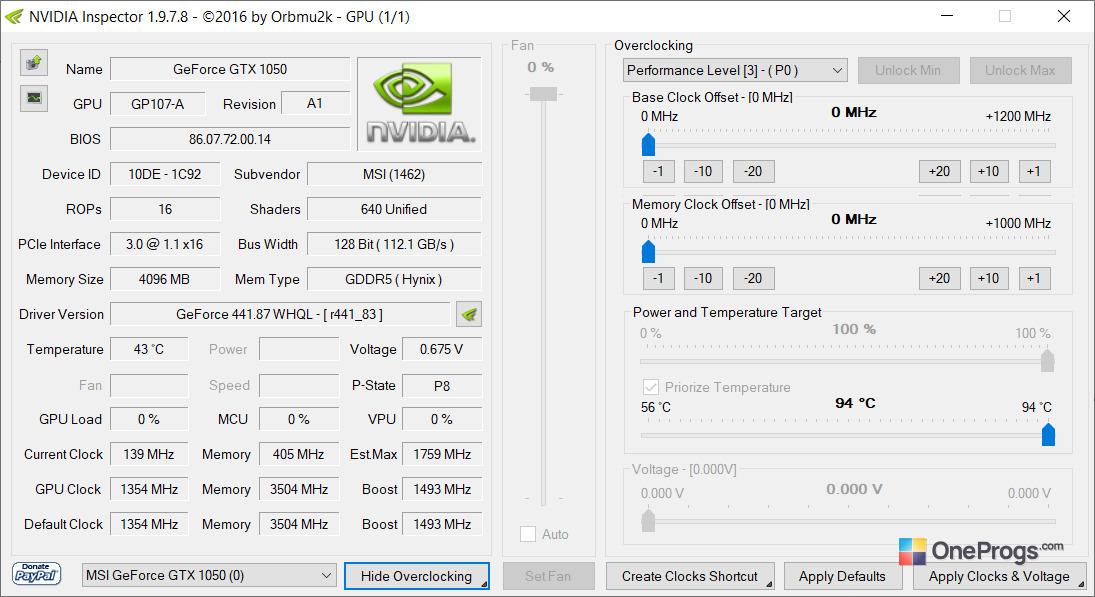Click the GPU Load value 0 %

pyautogui.click(x=149, y=419)
